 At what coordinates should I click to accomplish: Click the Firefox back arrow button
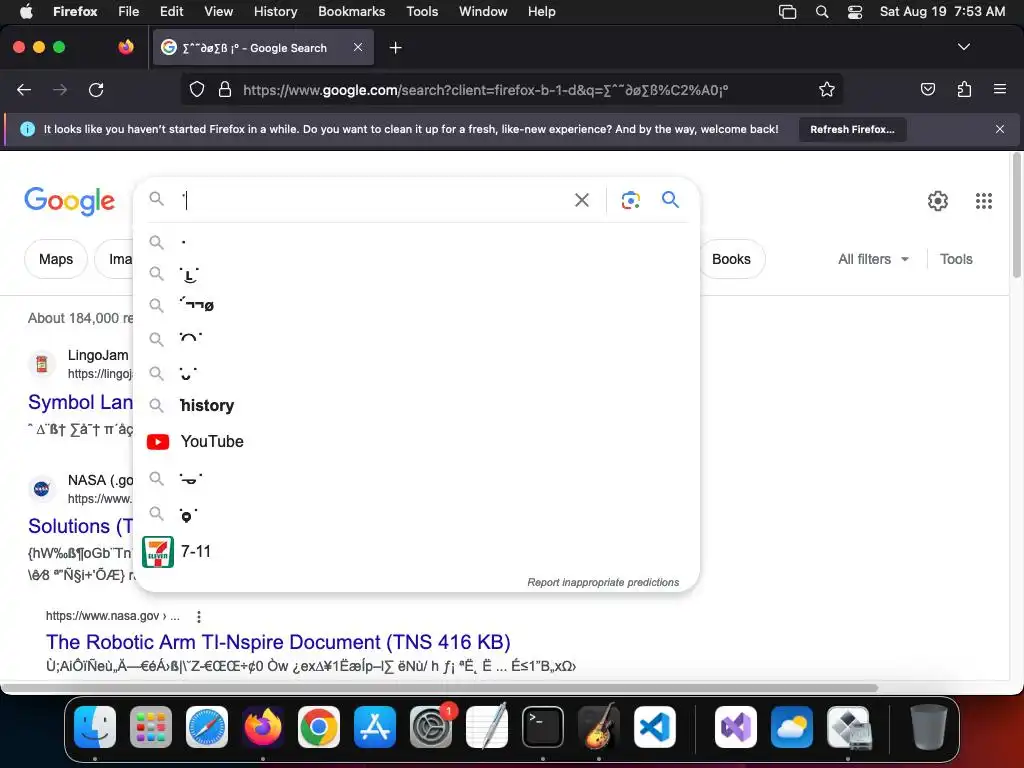coord(24,89)
